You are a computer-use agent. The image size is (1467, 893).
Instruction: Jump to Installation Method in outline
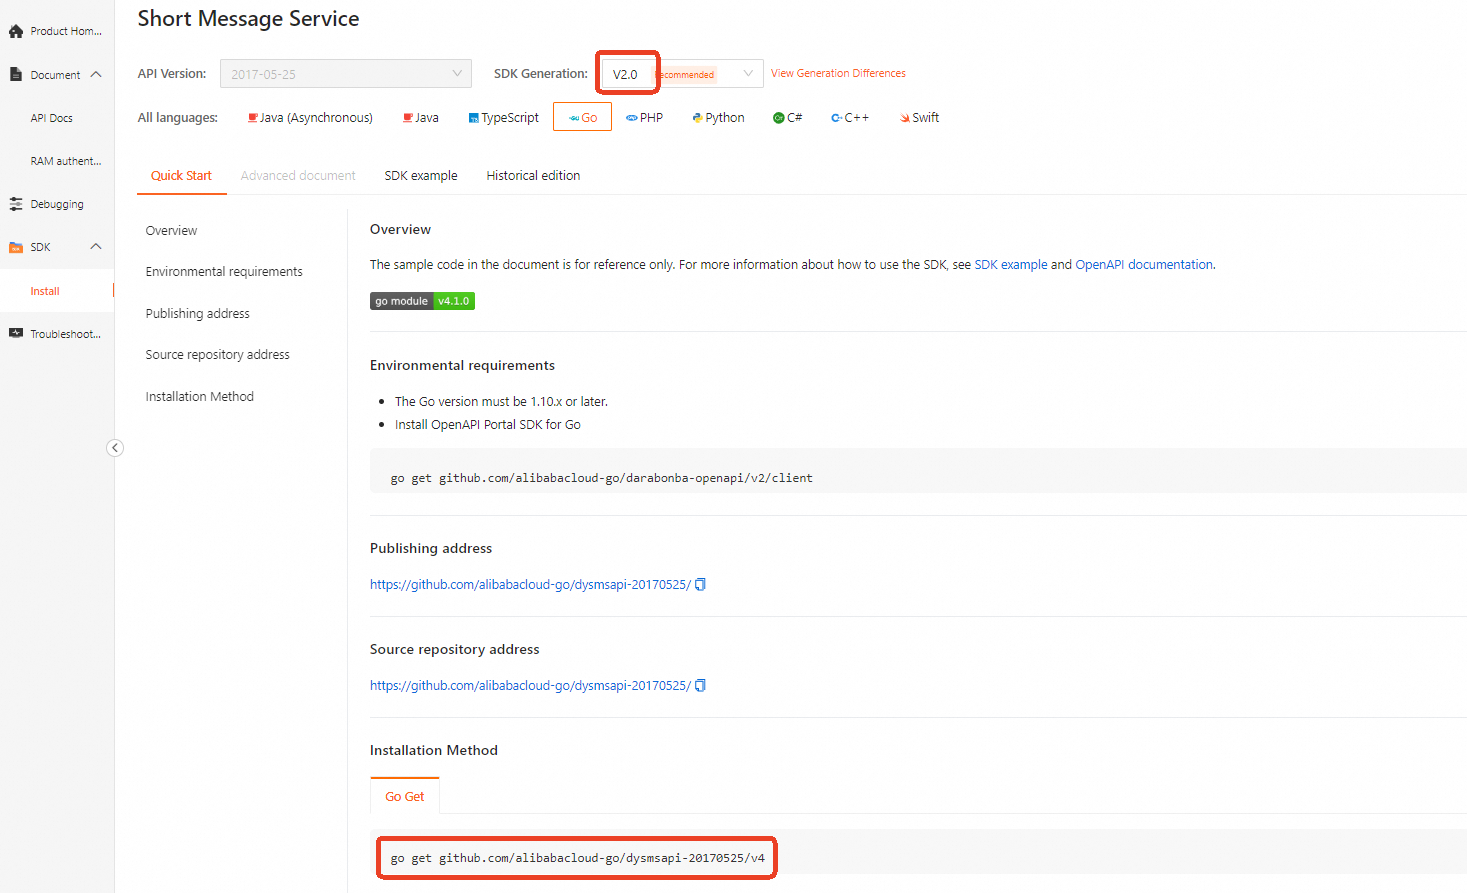[200, 397]
